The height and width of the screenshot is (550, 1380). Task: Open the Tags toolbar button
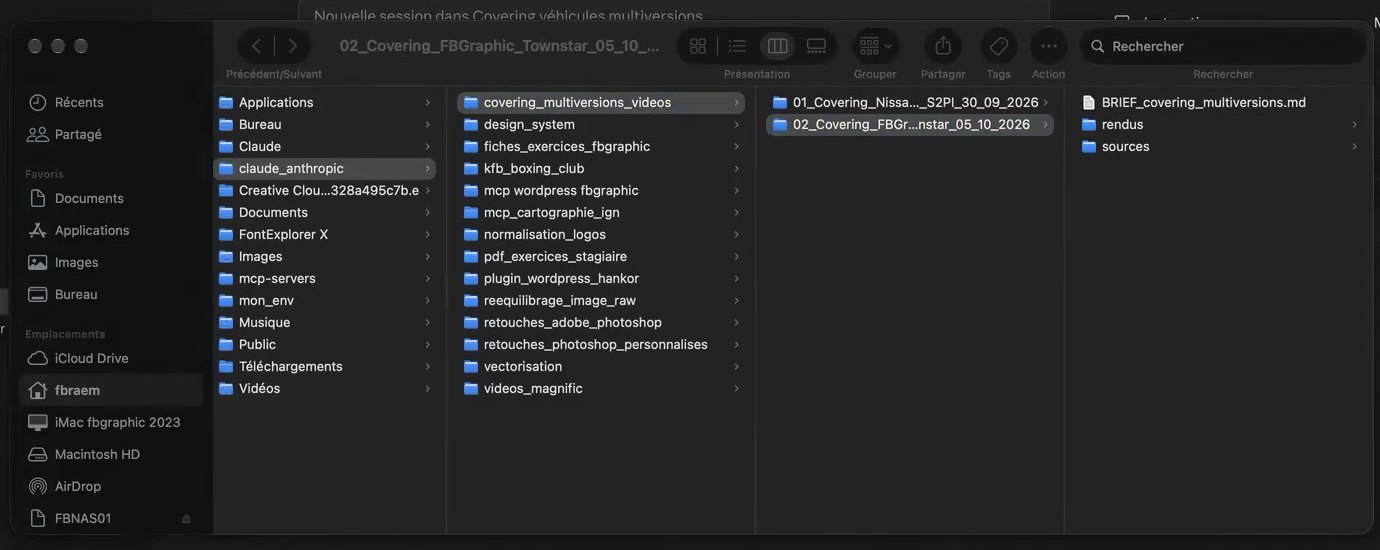click(x=998, y=46)
